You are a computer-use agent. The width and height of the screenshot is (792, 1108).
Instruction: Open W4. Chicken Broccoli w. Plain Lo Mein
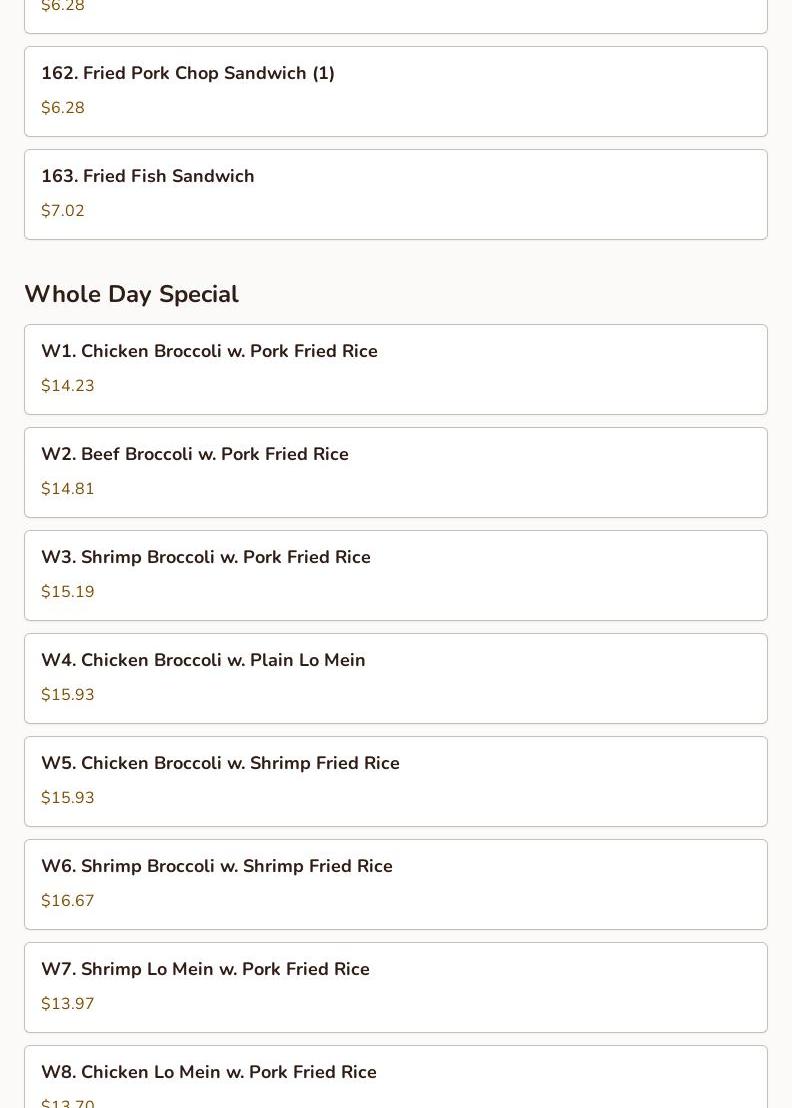[x=203, y=661]
